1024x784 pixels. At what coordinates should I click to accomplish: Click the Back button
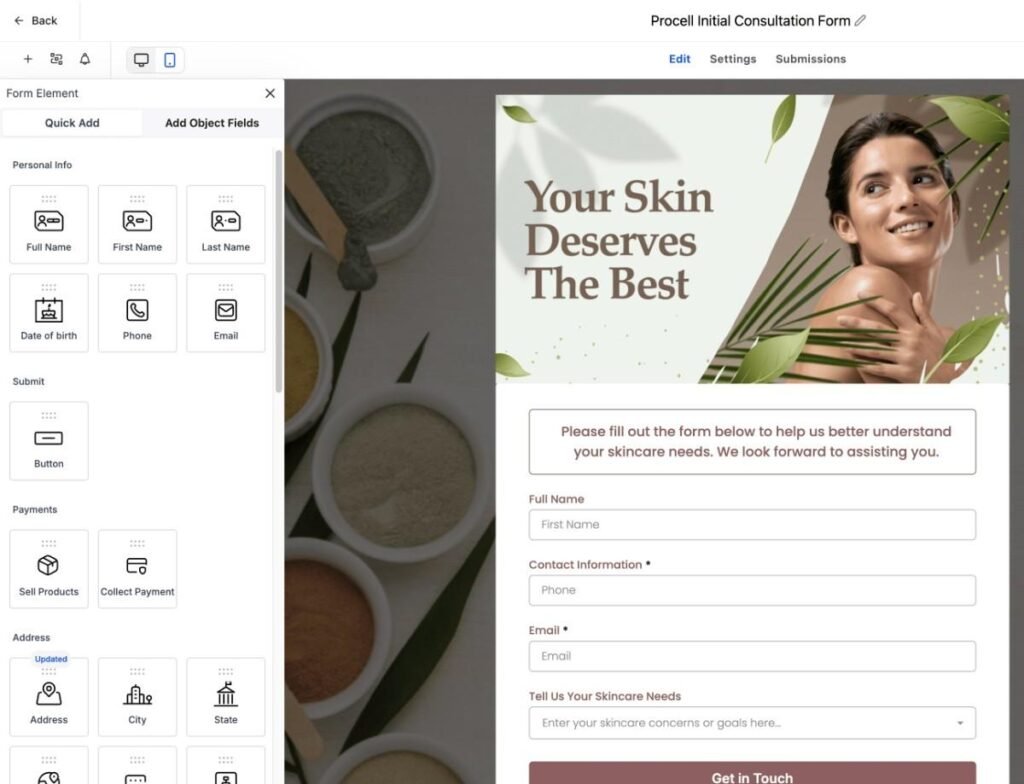point(36,20)
